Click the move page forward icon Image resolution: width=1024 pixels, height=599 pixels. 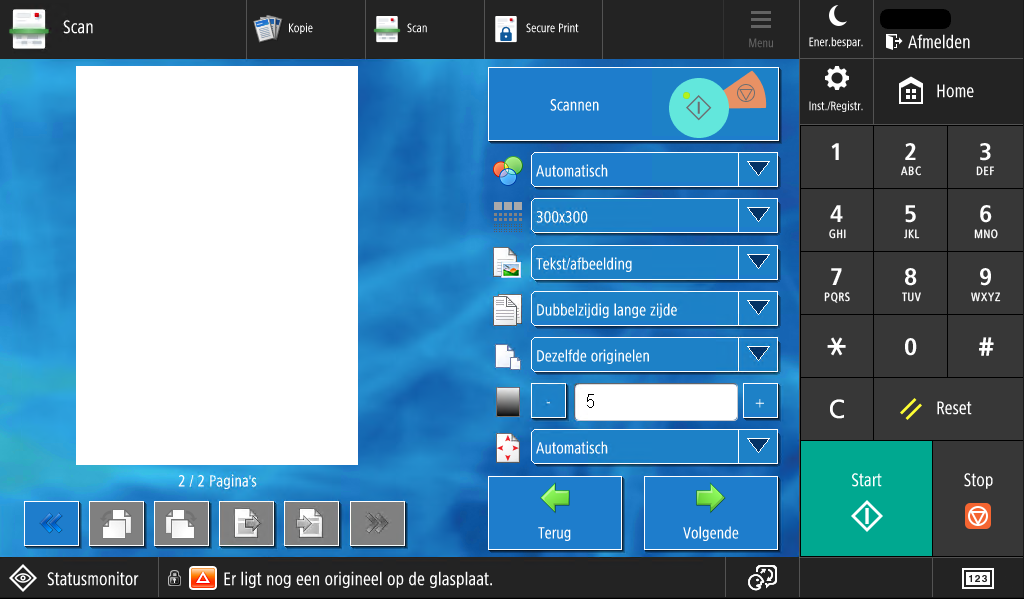(x=247, y=523)
